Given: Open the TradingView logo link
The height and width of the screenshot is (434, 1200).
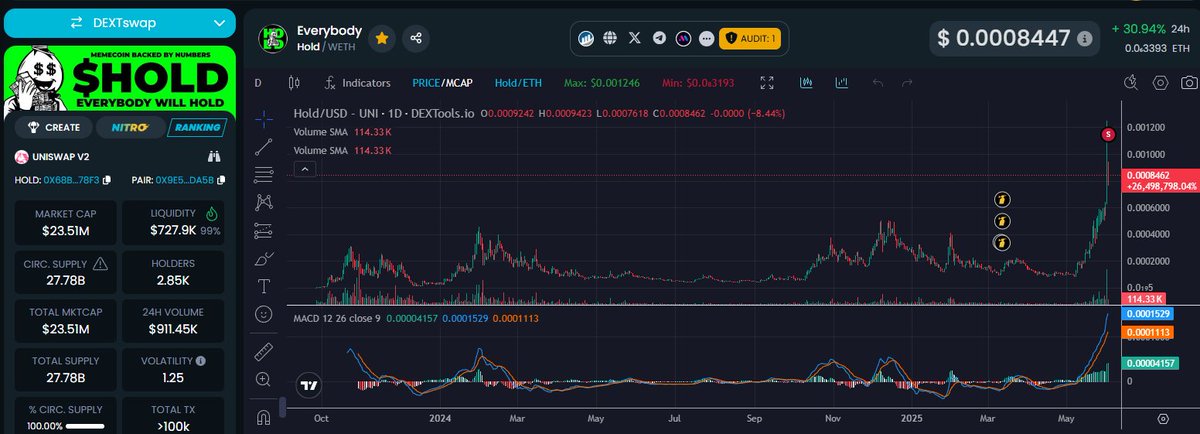Looking at the screenshot, I should (x=308, y=385).
